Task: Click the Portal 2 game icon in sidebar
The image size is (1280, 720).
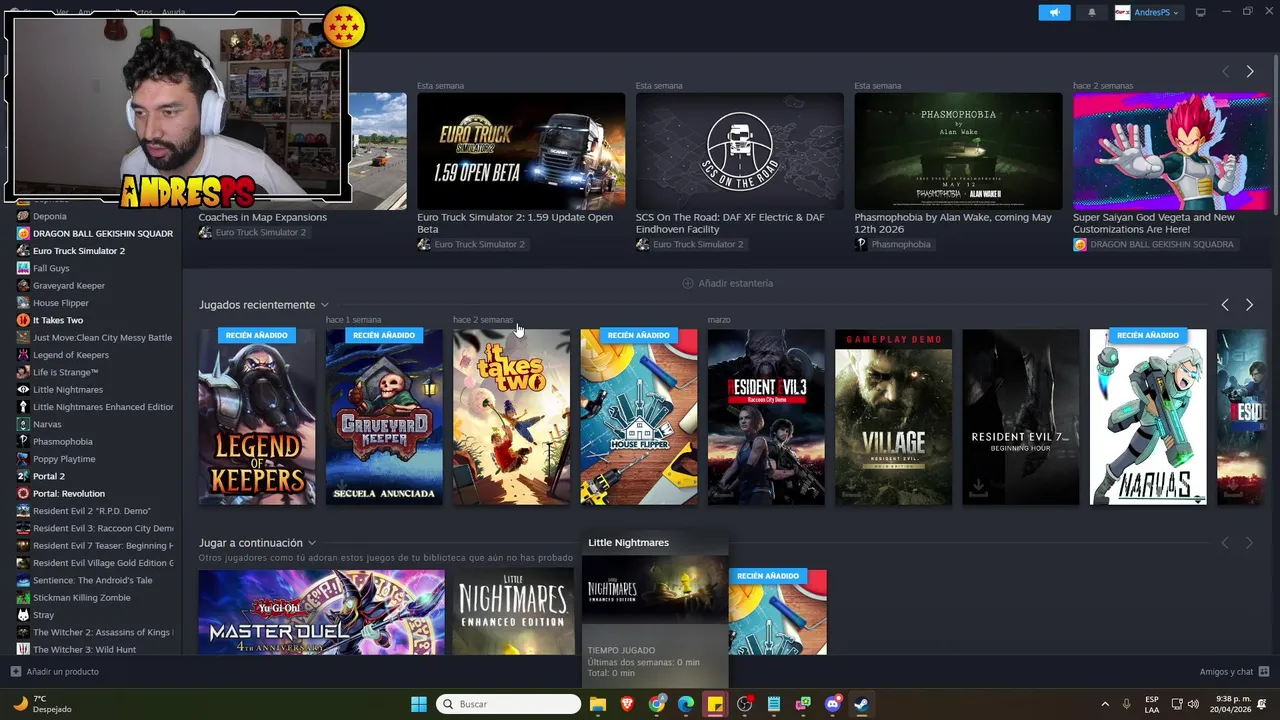Action: click(23, 476)
